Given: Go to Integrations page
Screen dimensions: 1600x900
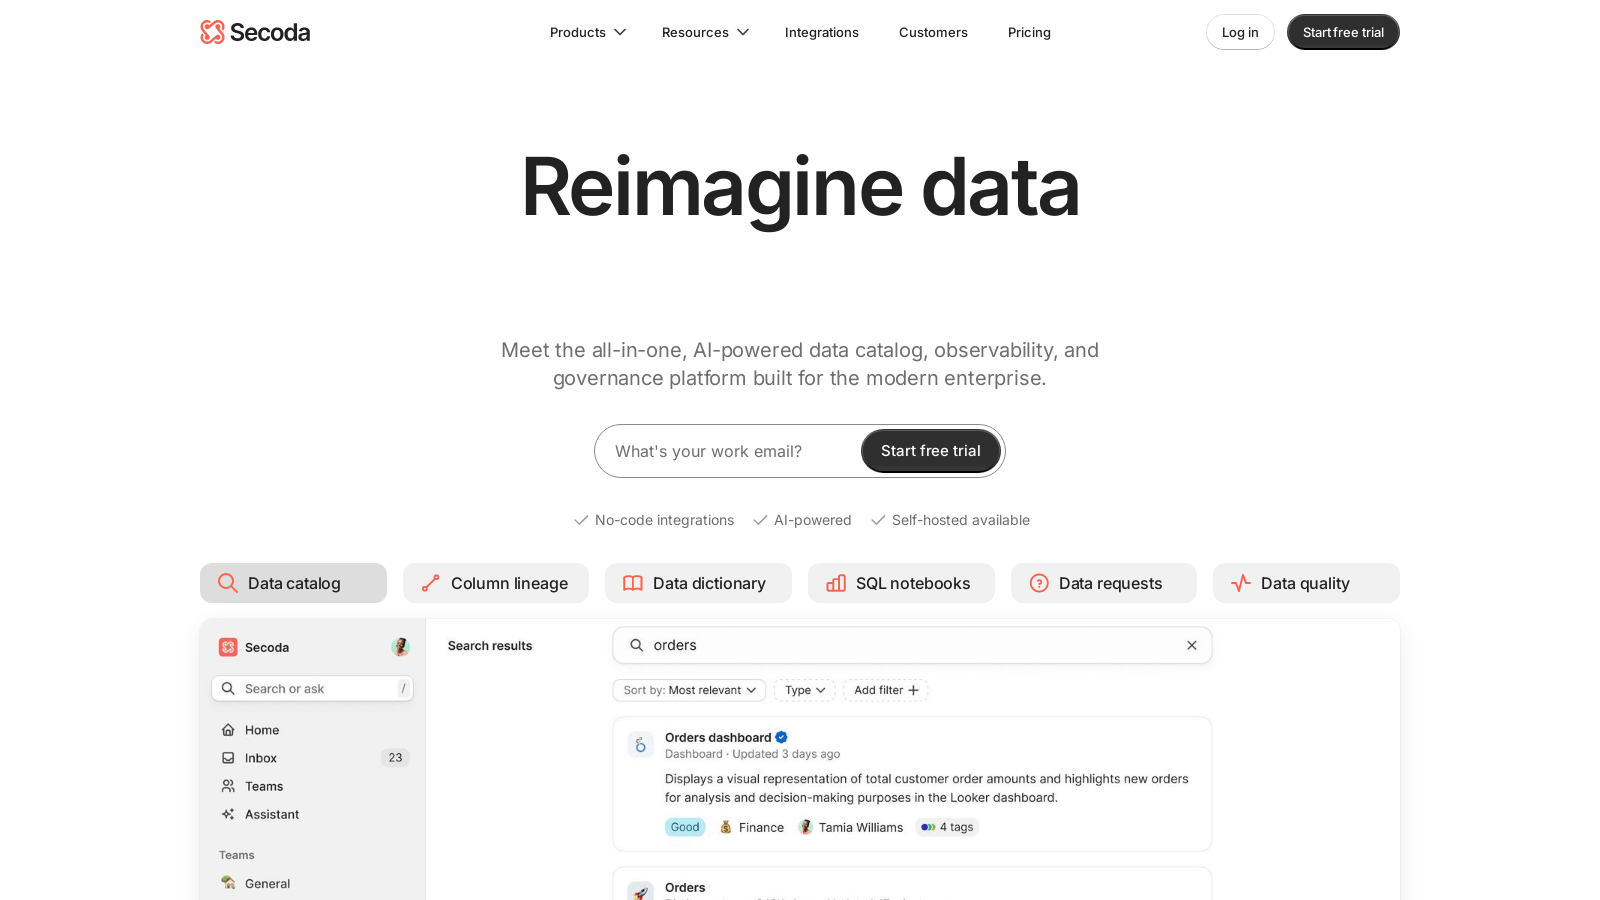Looking at the screenshot, I should (822, 32).
